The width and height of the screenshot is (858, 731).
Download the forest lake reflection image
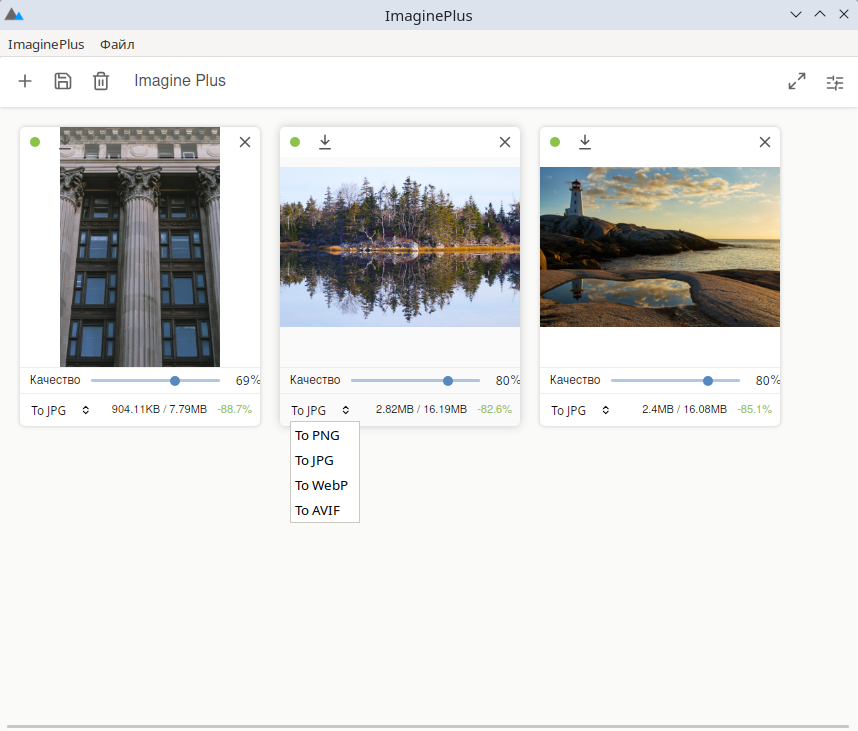[x=325, y=142]
